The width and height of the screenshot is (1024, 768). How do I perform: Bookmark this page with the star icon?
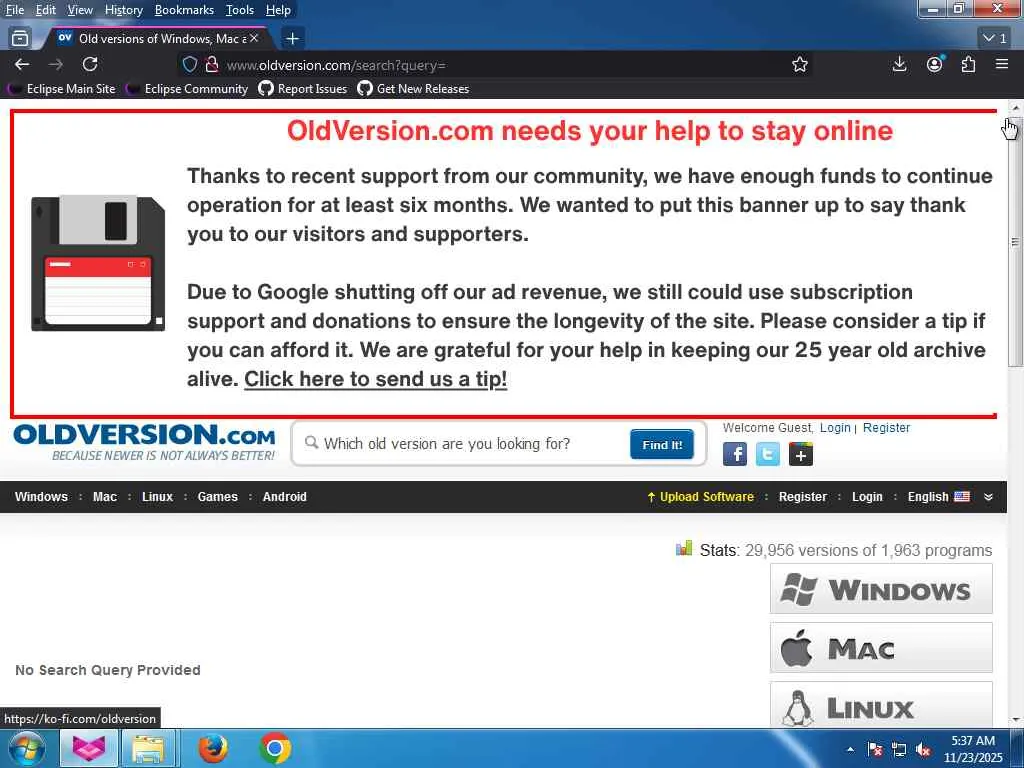pyautogui.click(x=799, y=65)
